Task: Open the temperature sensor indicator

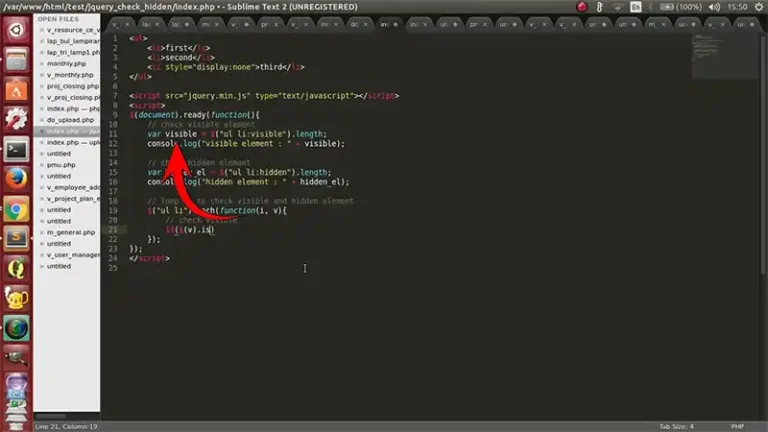Action: (x=599, y=7)
